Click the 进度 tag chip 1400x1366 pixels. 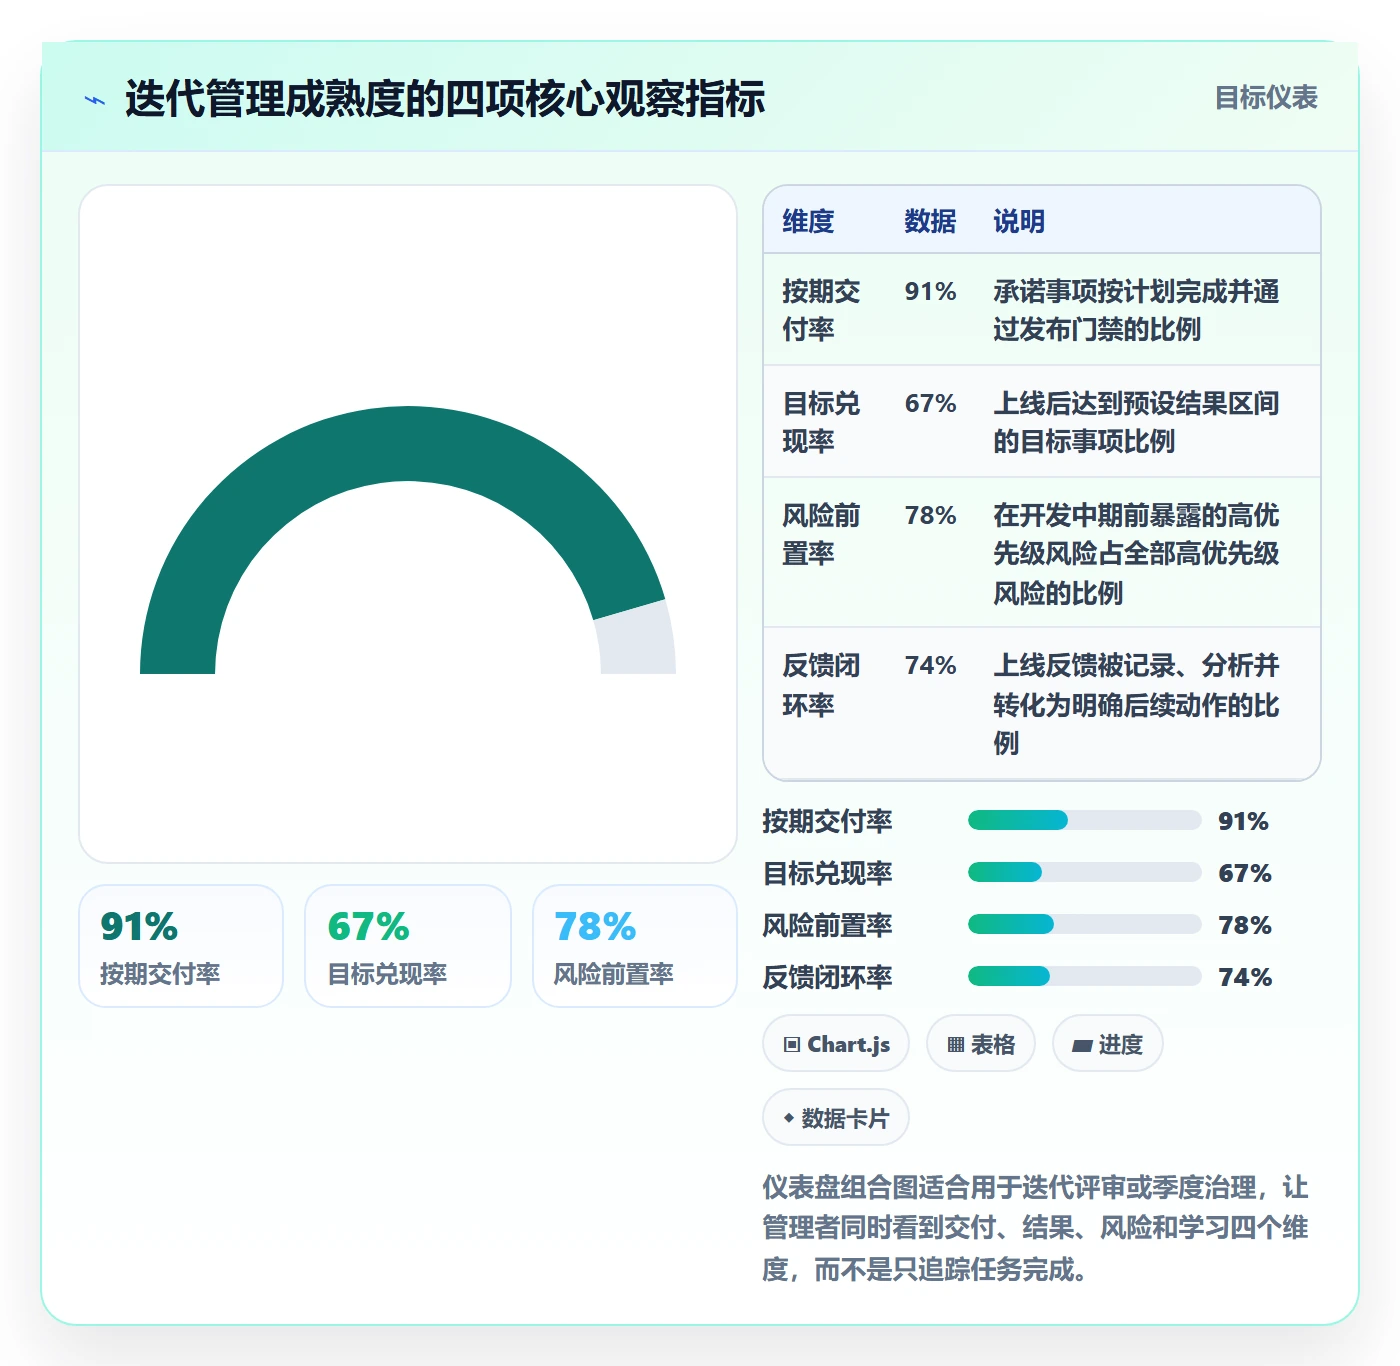pyautogui.click(x=1107, y=1044)
